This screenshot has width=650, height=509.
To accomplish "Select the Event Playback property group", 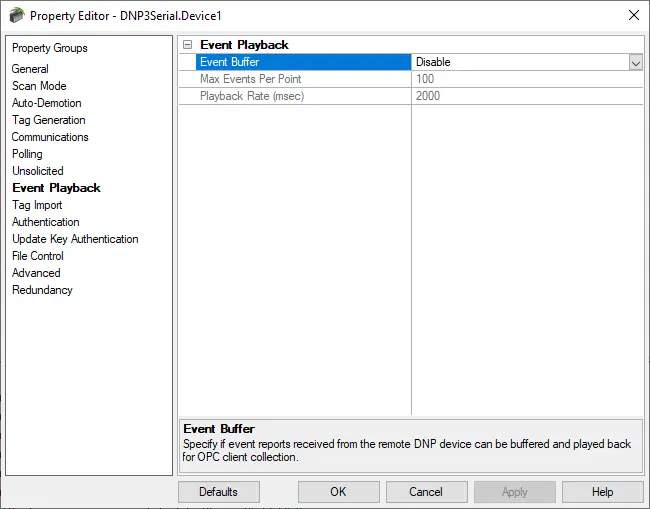I will tap(56, 188).
